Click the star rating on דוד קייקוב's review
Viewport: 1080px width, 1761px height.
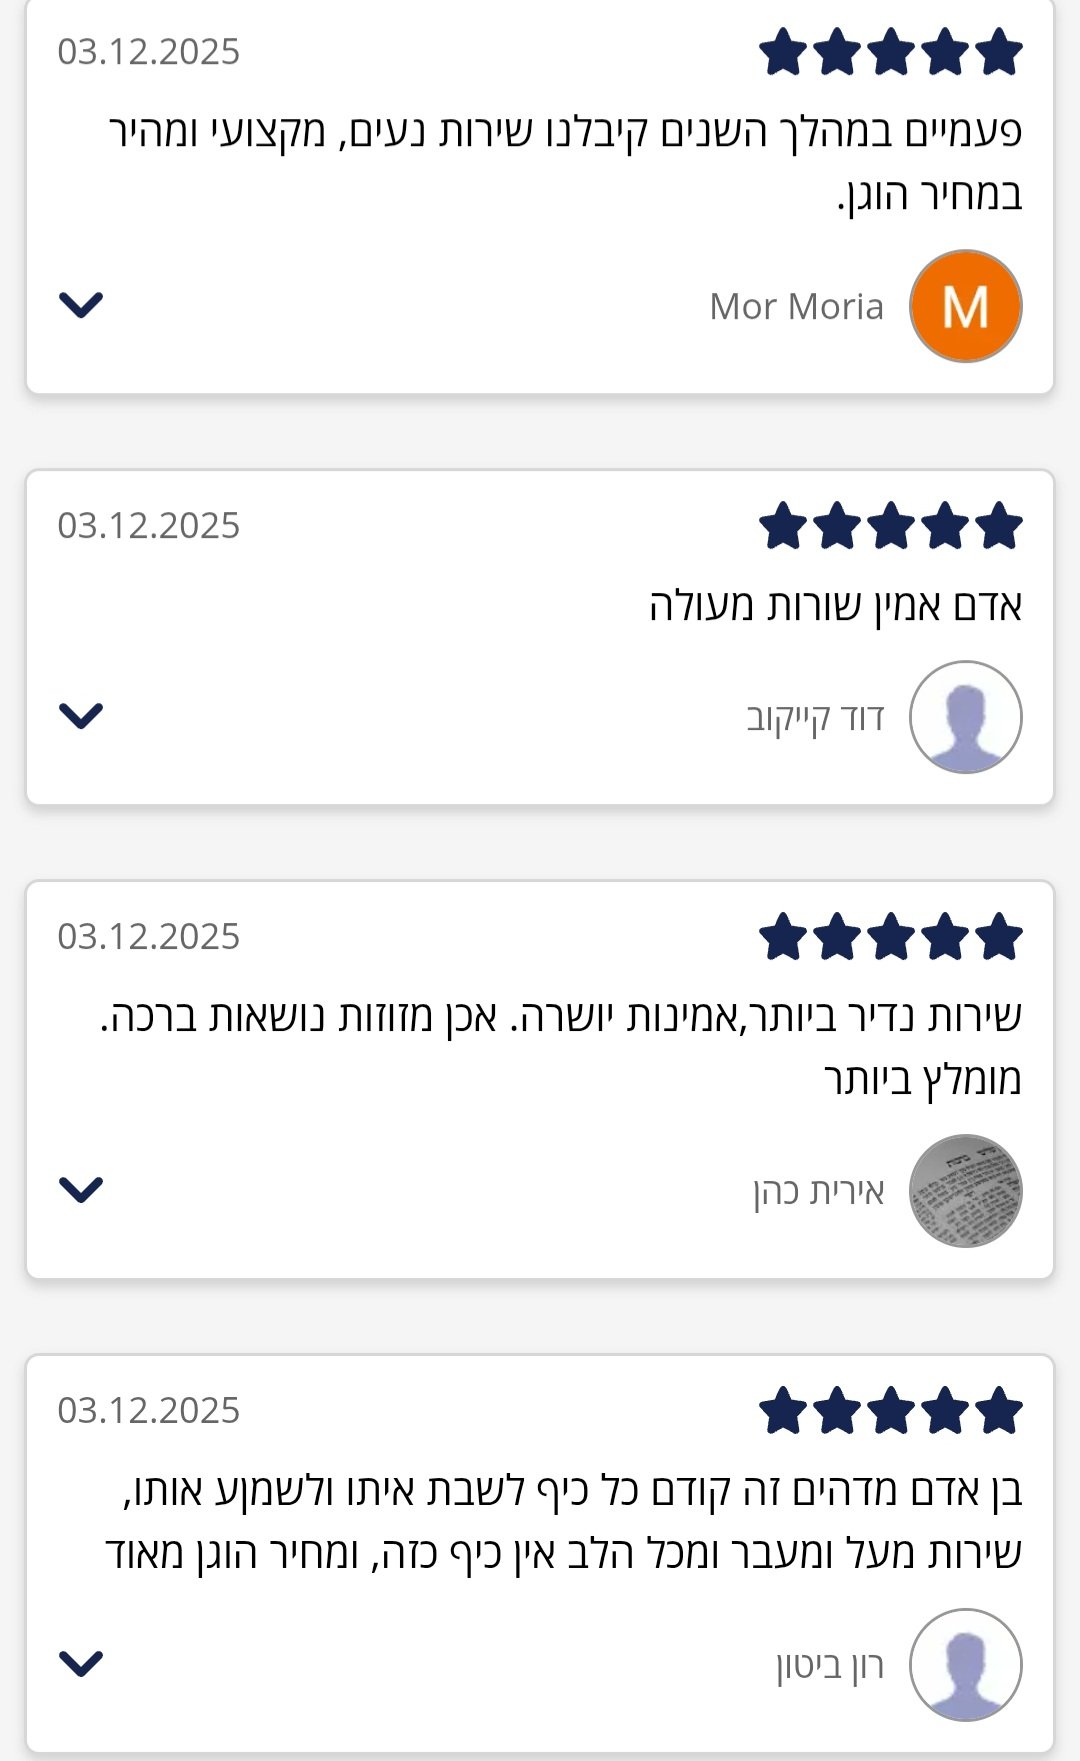pyautogui.click(x=890, y=527)
